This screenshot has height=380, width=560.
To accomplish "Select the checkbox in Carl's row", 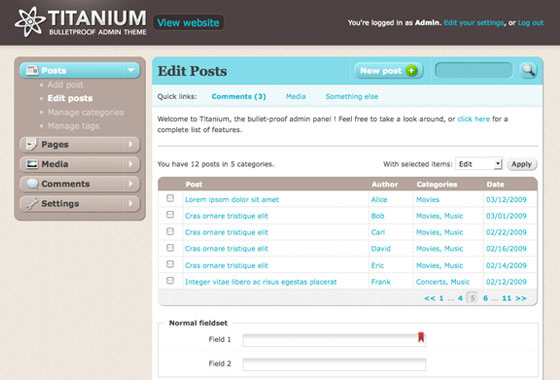I will point(170,231).
